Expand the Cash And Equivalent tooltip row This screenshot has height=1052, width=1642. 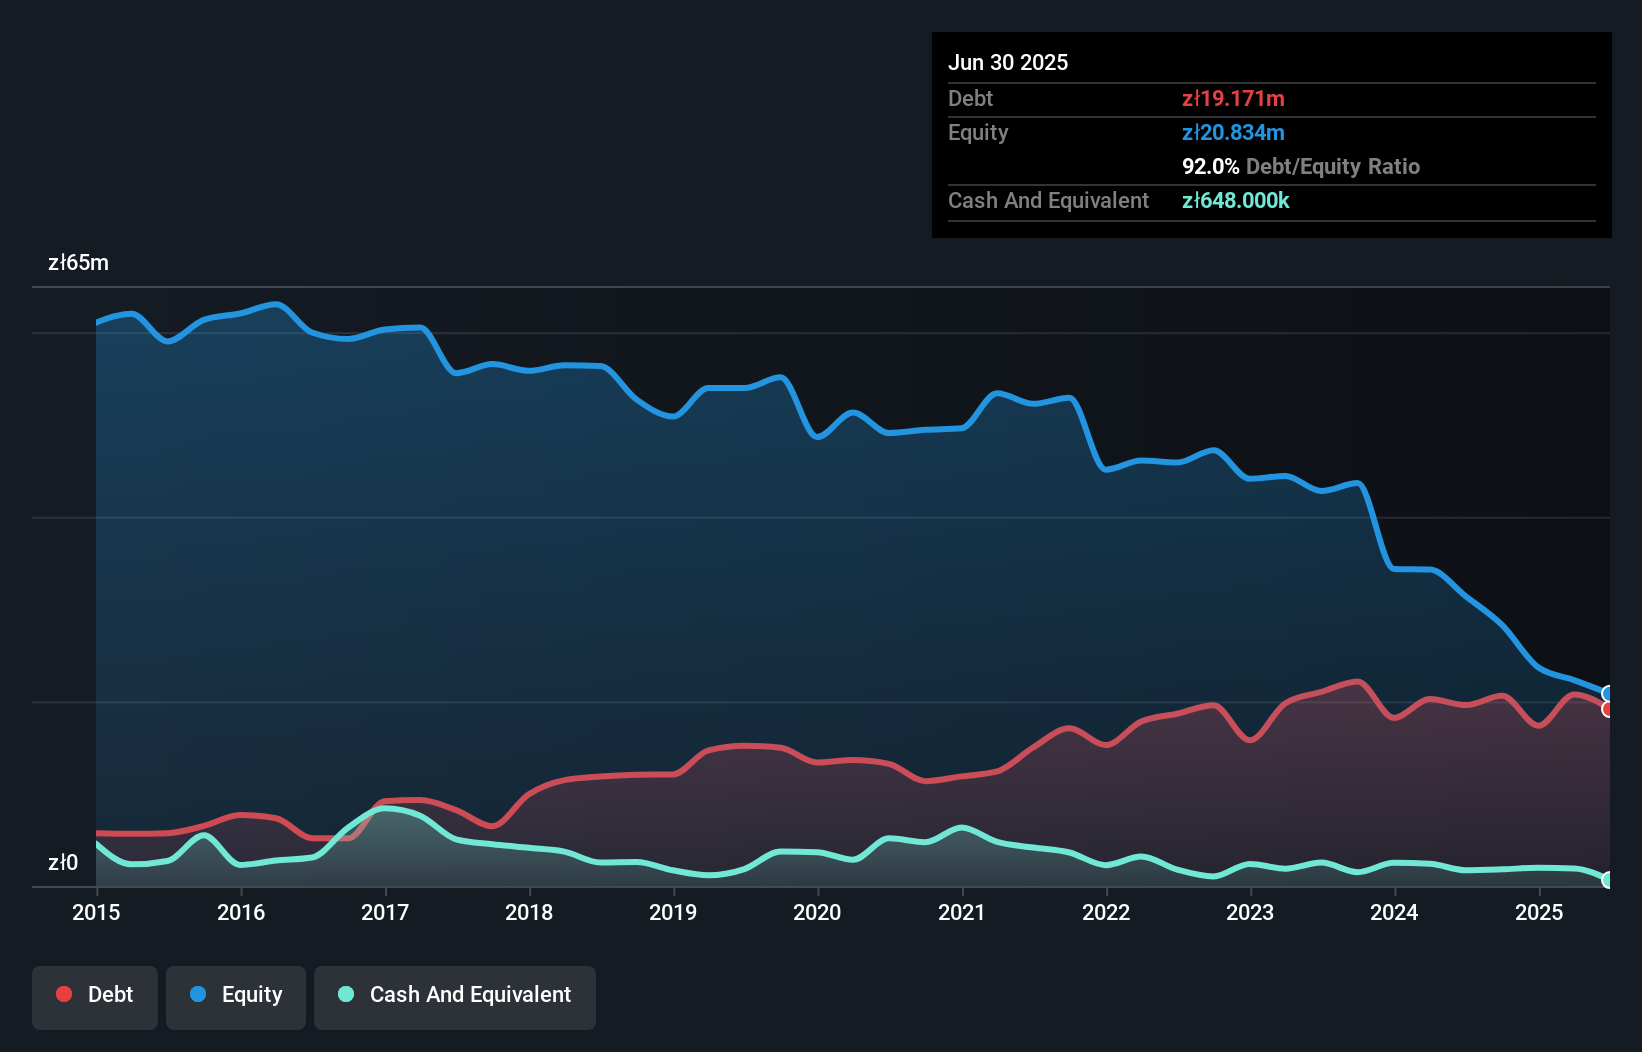[1048, 200]
